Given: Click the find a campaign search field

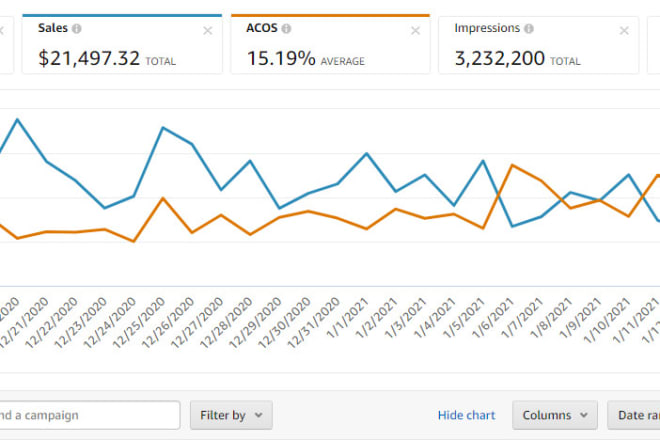Looking at the screenshot, I should 90,415.
